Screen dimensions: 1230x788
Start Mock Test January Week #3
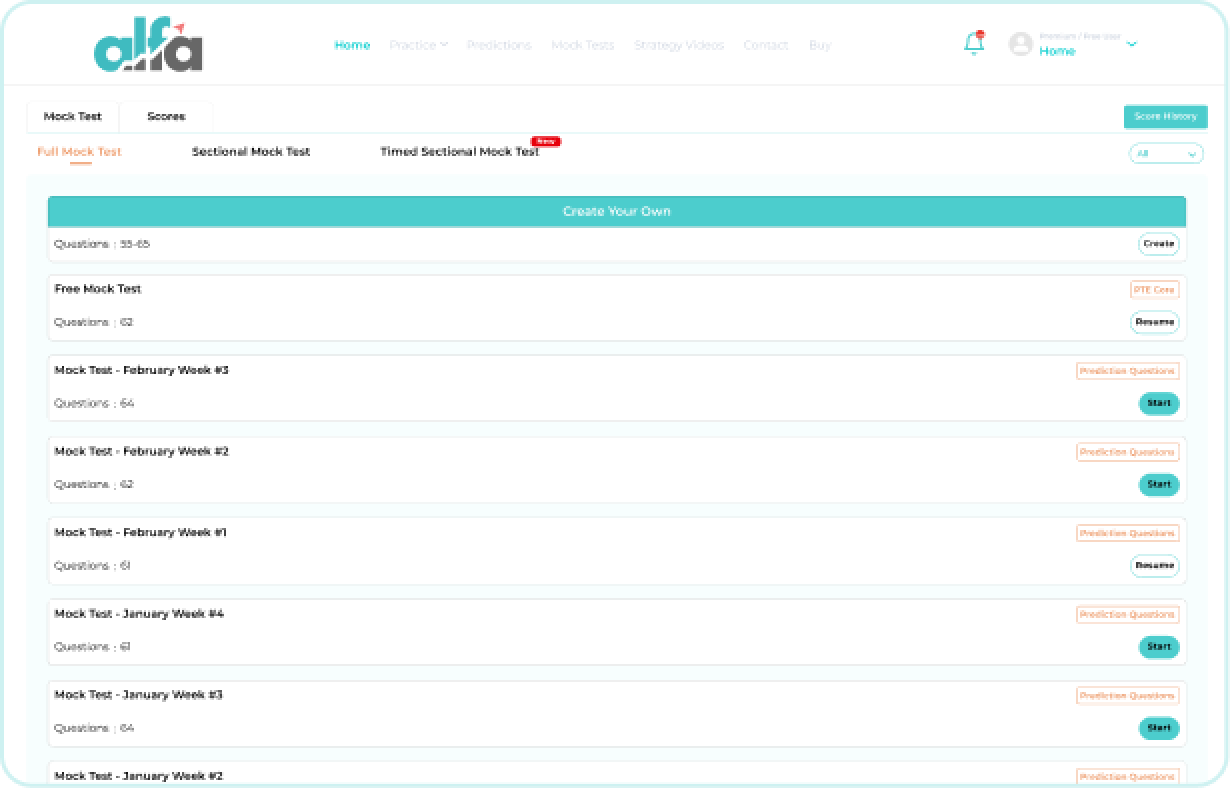[1159, 728]
